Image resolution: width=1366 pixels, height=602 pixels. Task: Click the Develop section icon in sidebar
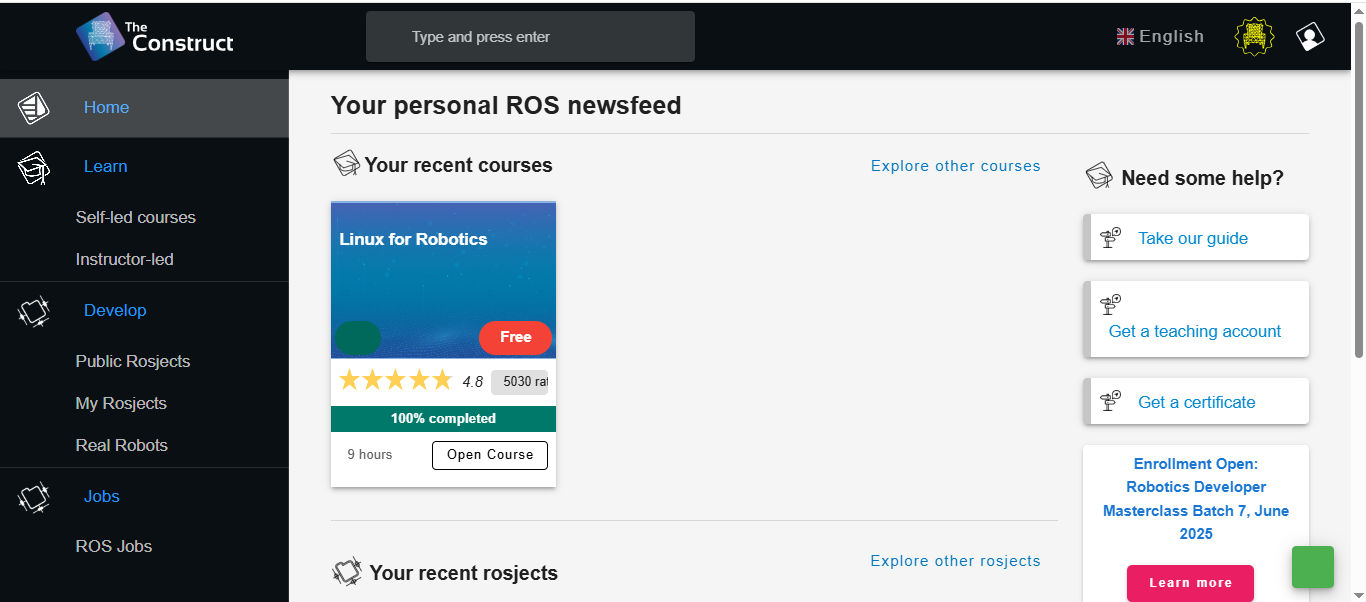click(33, 311)
